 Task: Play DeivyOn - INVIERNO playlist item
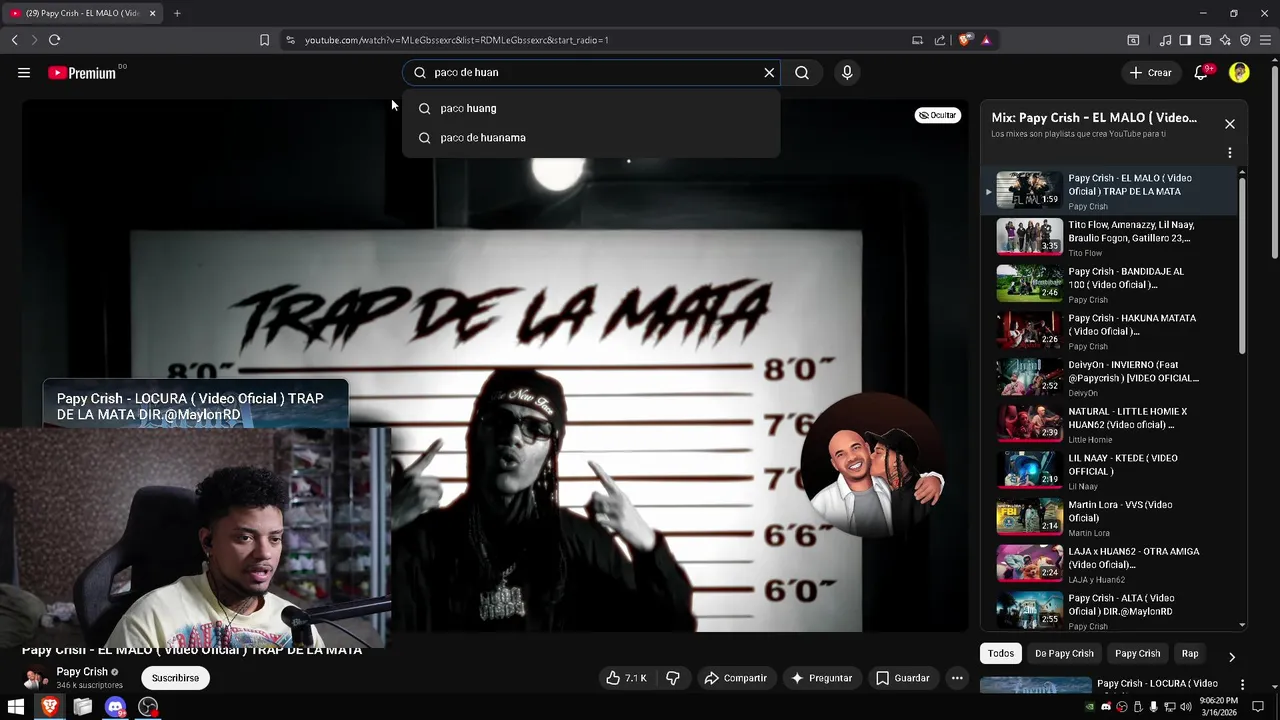coord(1110,377)
